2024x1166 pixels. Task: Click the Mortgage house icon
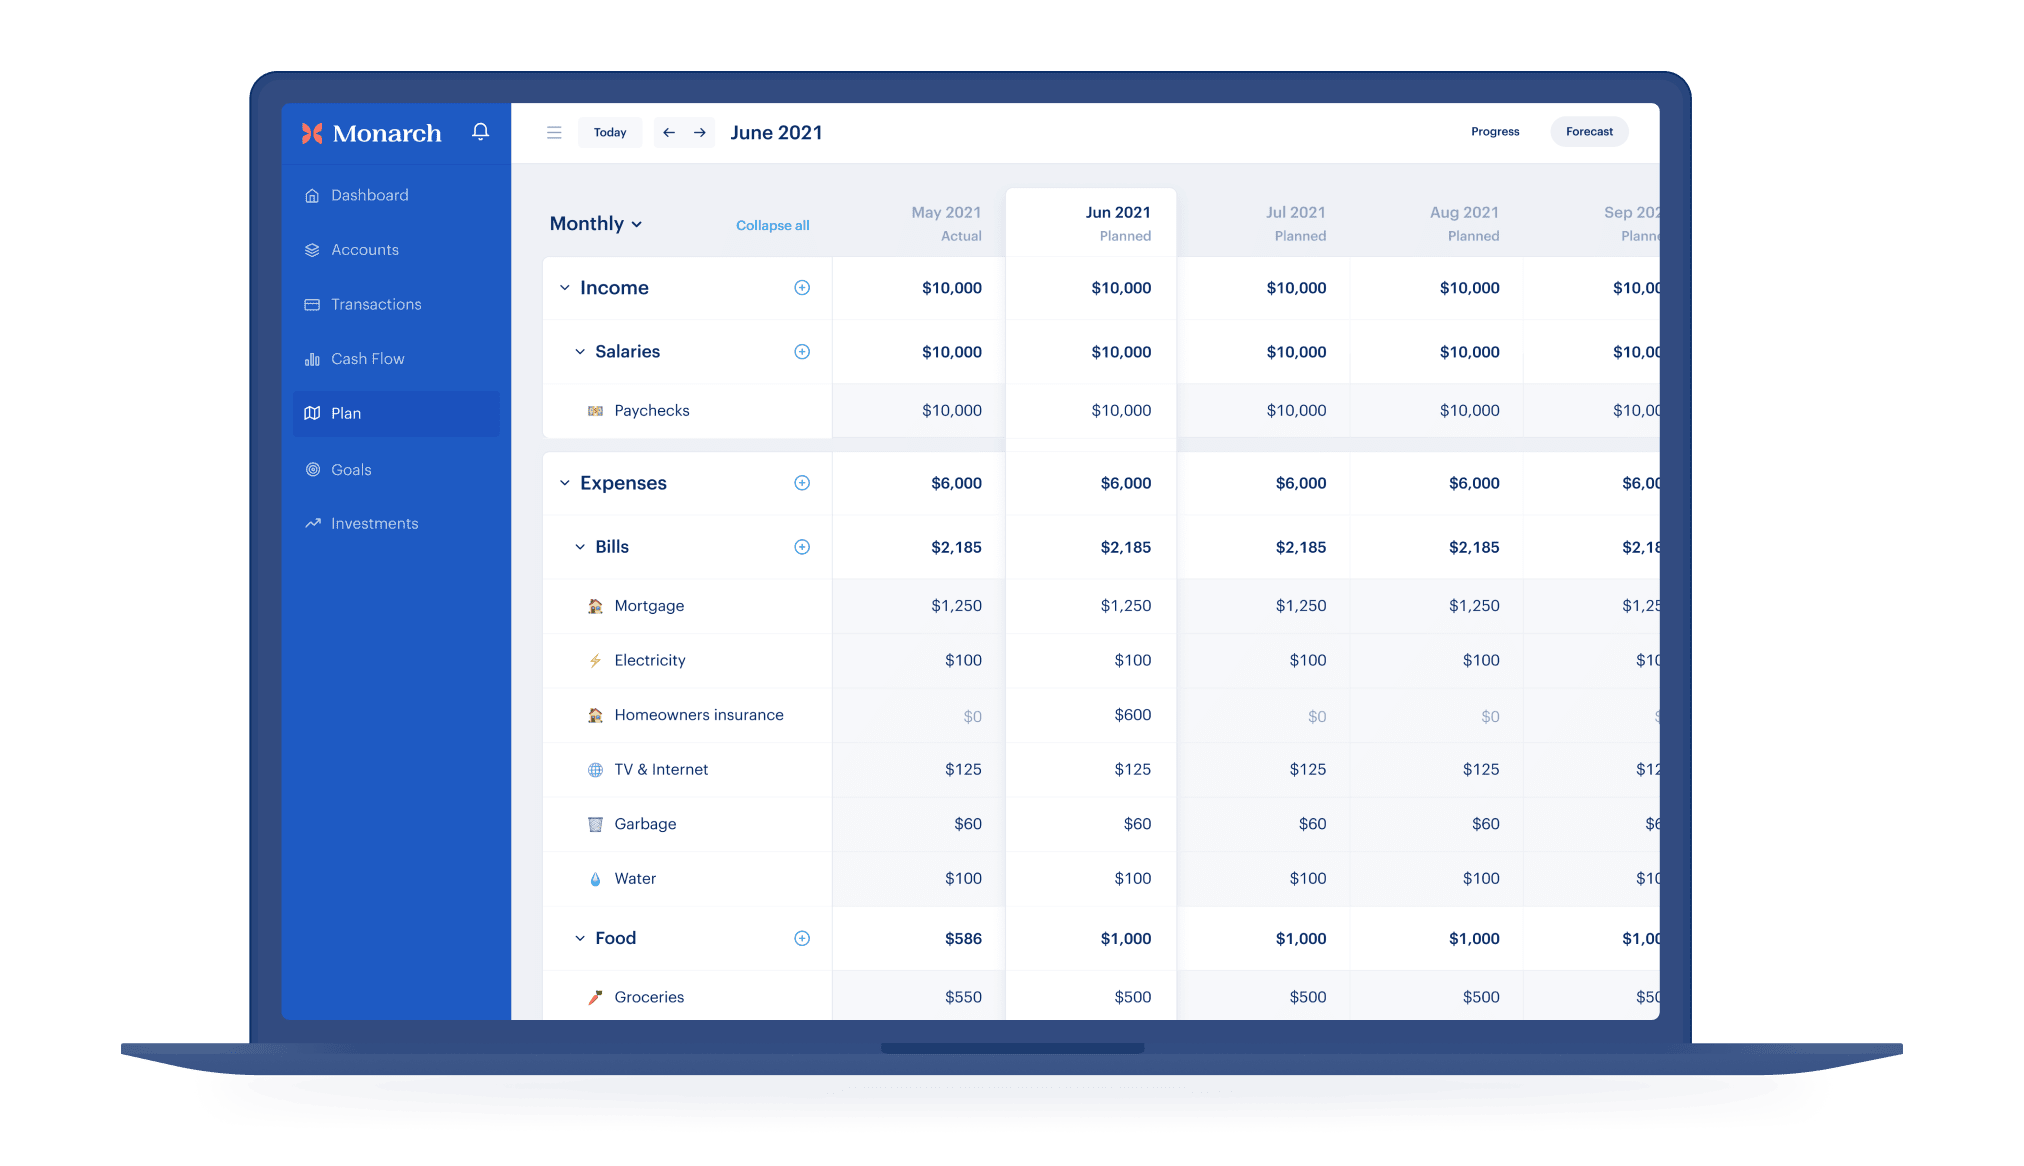(x=595, y=606)
